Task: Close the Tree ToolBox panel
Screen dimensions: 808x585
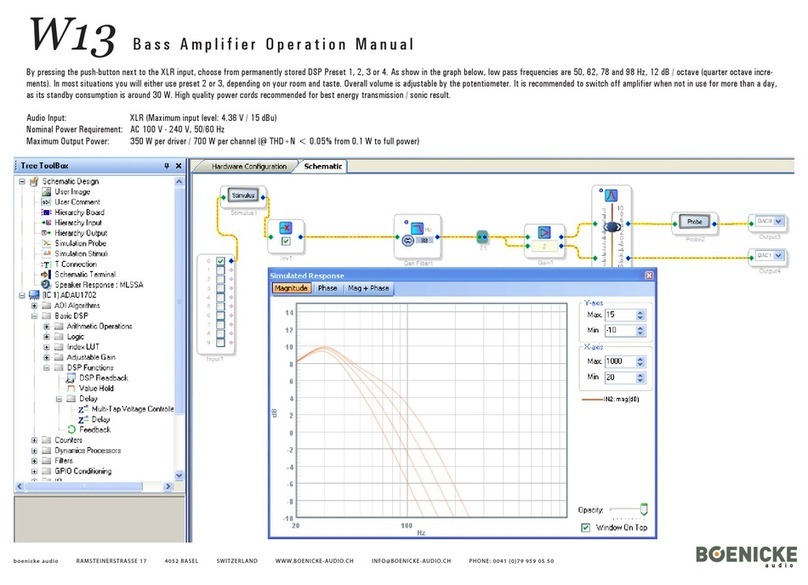Action: pos(178,165)
